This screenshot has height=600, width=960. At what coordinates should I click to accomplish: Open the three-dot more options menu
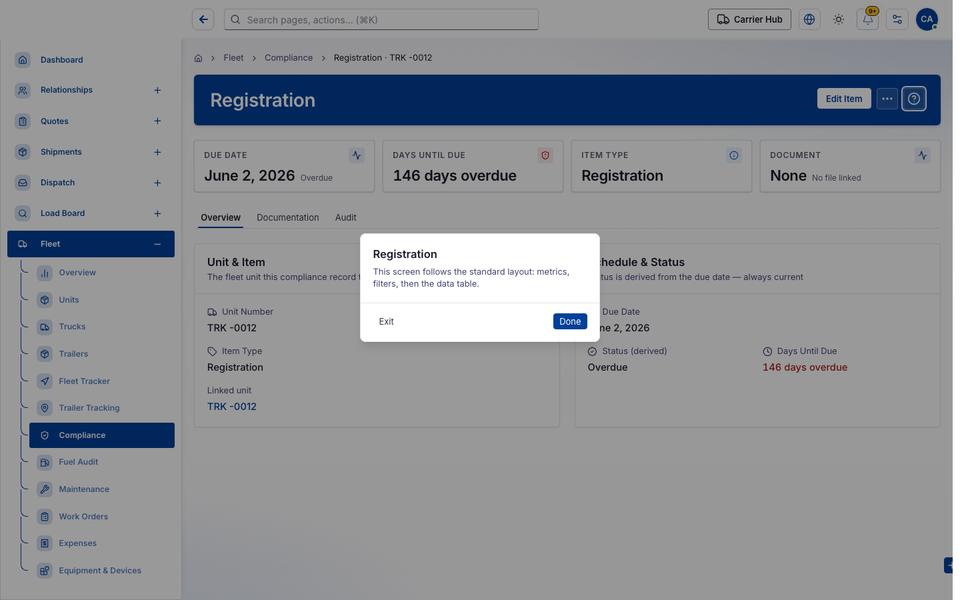tap(887, 99)
